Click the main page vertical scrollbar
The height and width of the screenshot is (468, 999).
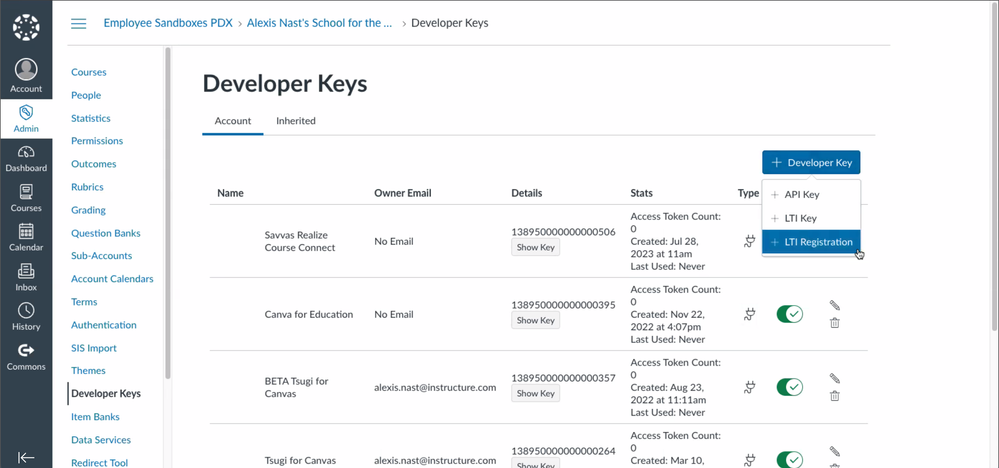coord(995,166)
